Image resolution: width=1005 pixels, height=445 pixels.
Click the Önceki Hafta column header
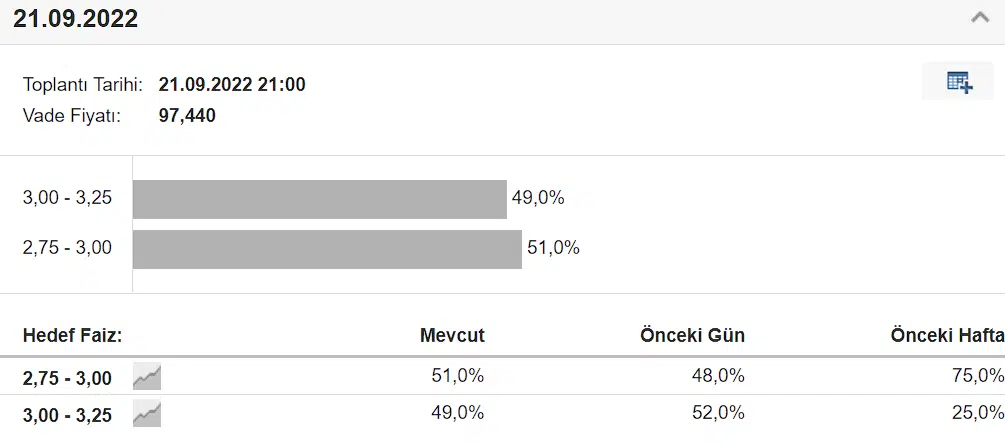(x=946, y=336)
